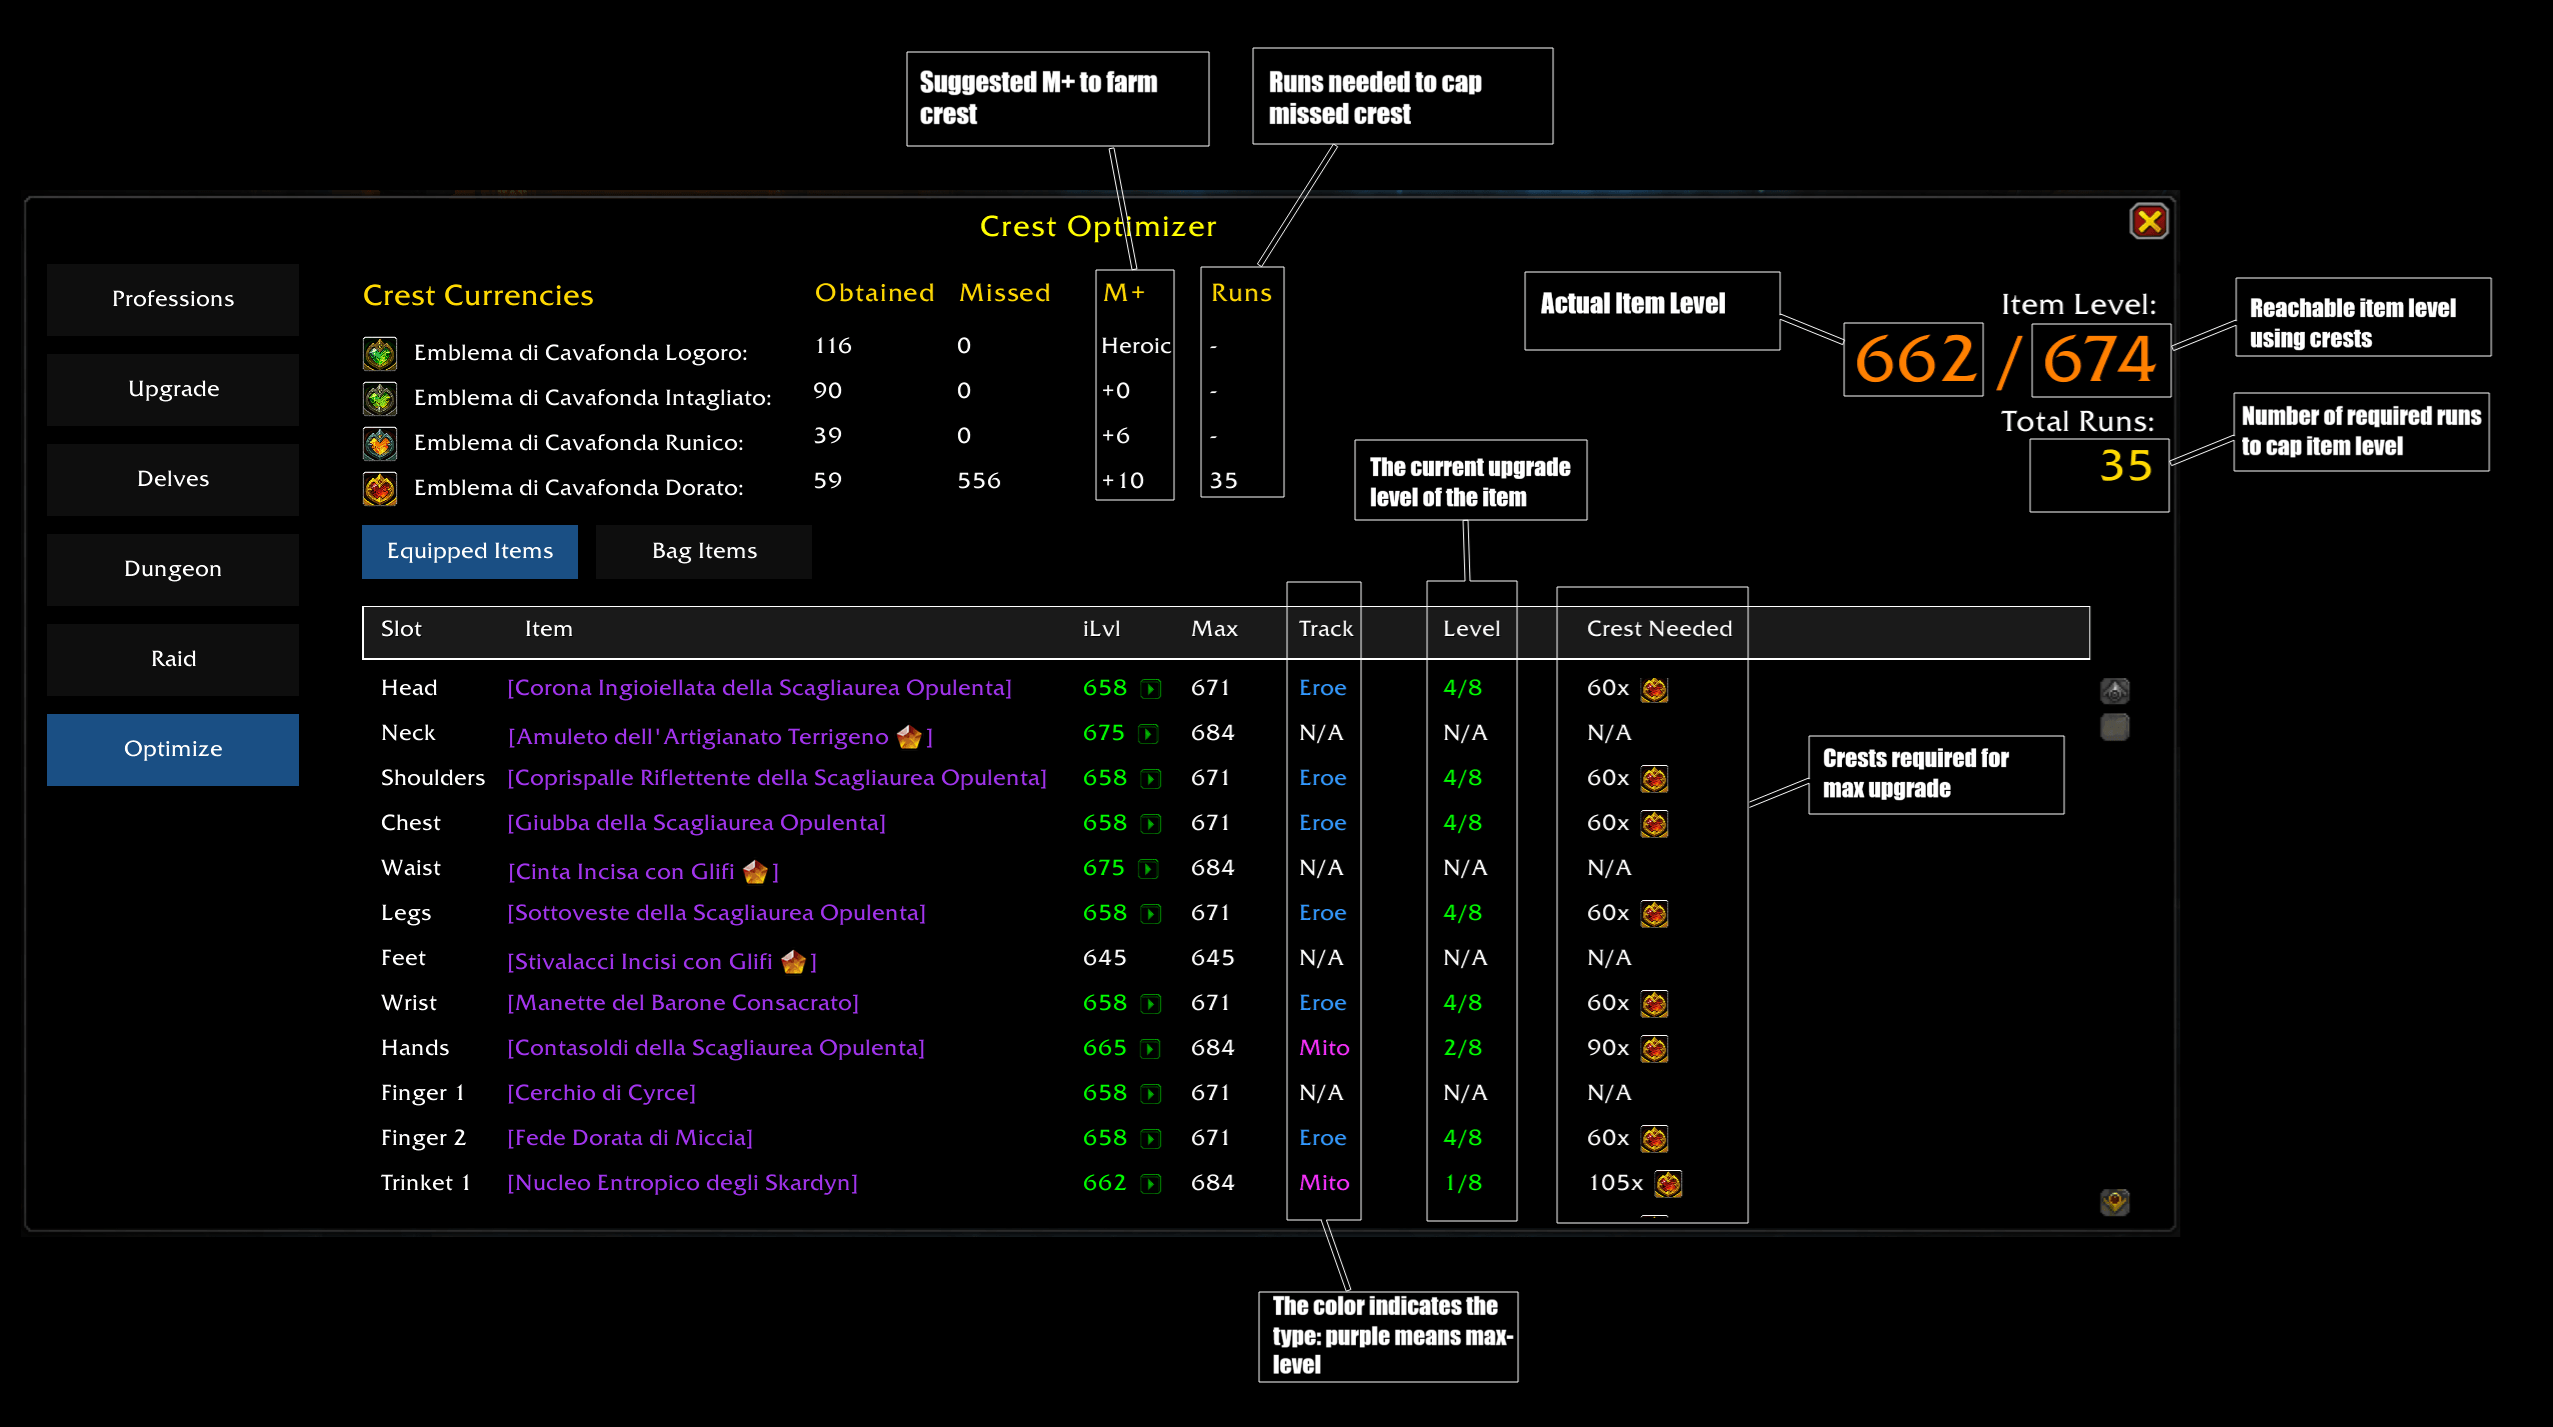Screen dimensions: 2553x1427
Task: Go to the Raid section
Action: [173, 659]
